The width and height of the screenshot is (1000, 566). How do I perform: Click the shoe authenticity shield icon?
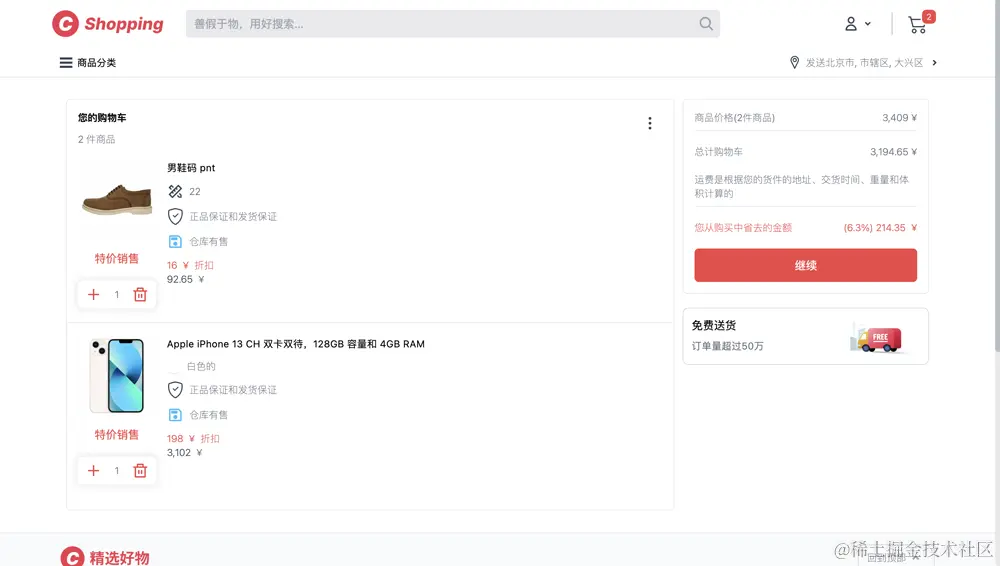175,216
